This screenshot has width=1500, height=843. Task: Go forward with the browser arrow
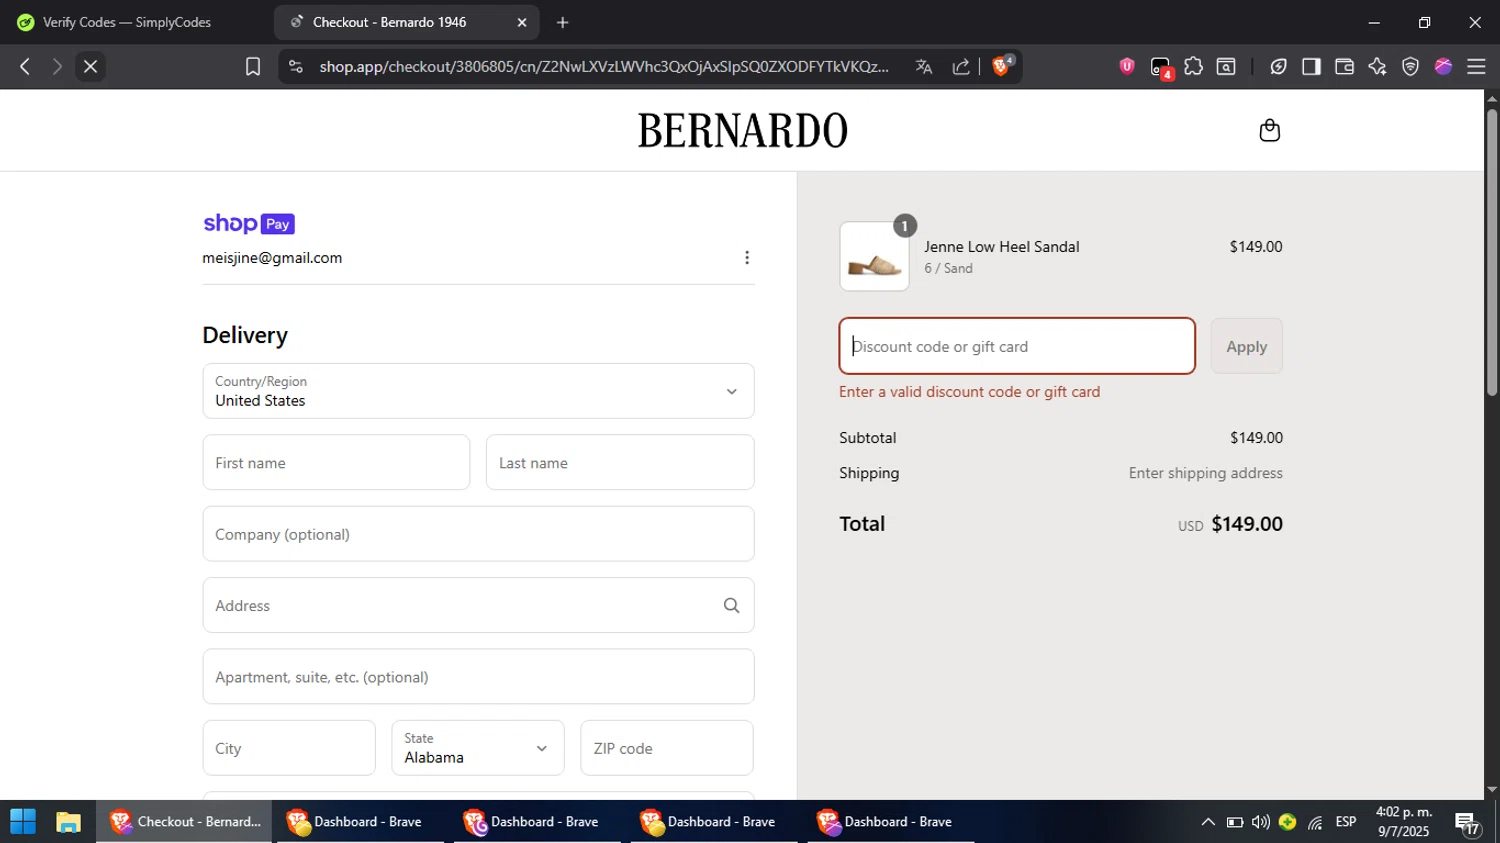57,66
